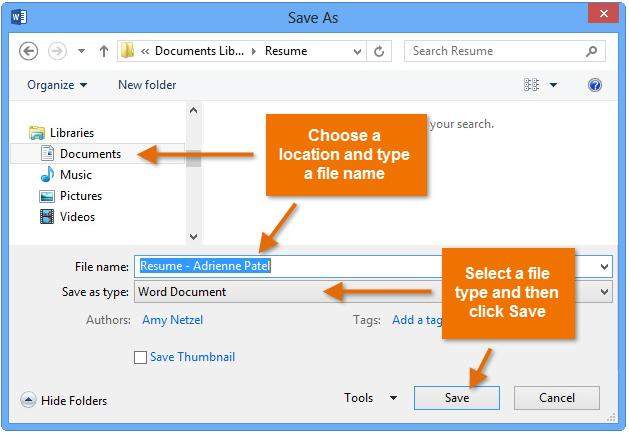Click the Tools dropdown arrow
The height and width of the screenshot is (434, 629).
pos(393,398)
